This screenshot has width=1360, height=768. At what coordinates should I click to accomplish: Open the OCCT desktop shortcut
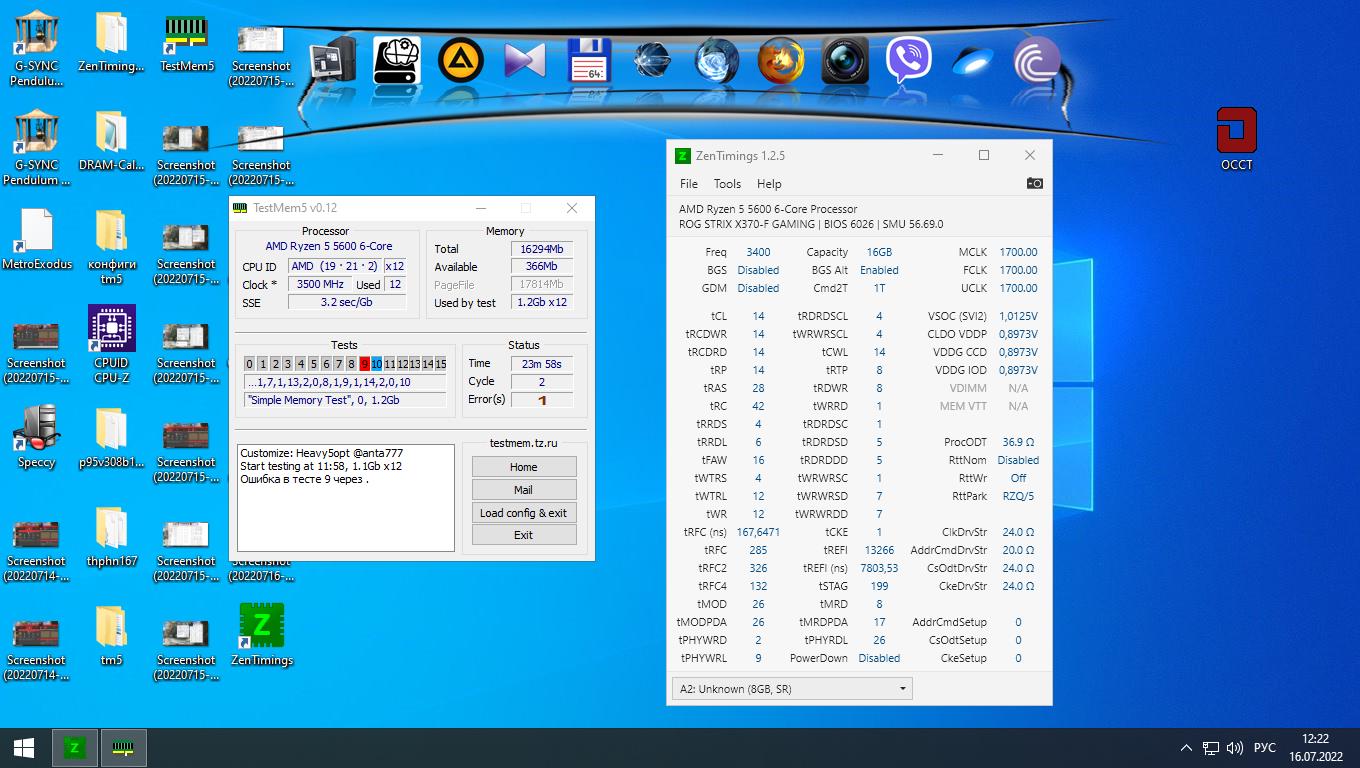1236,139
